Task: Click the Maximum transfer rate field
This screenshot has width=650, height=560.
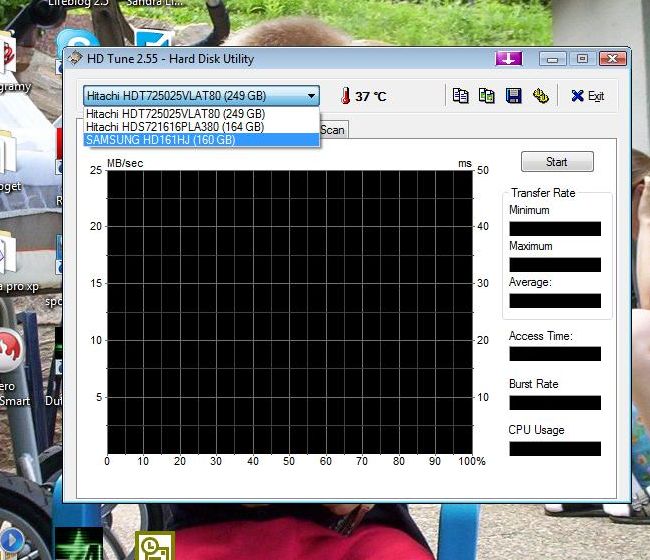Action: [555, 265]
